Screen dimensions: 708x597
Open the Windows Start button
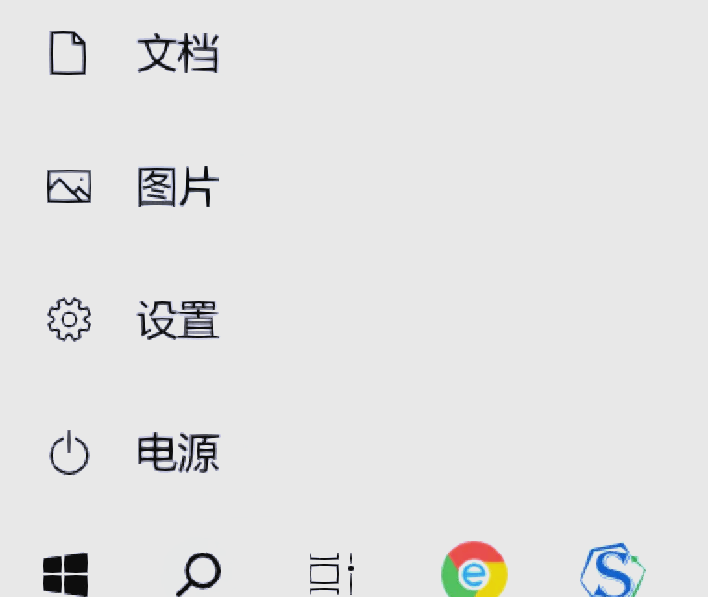click(65, 574)
